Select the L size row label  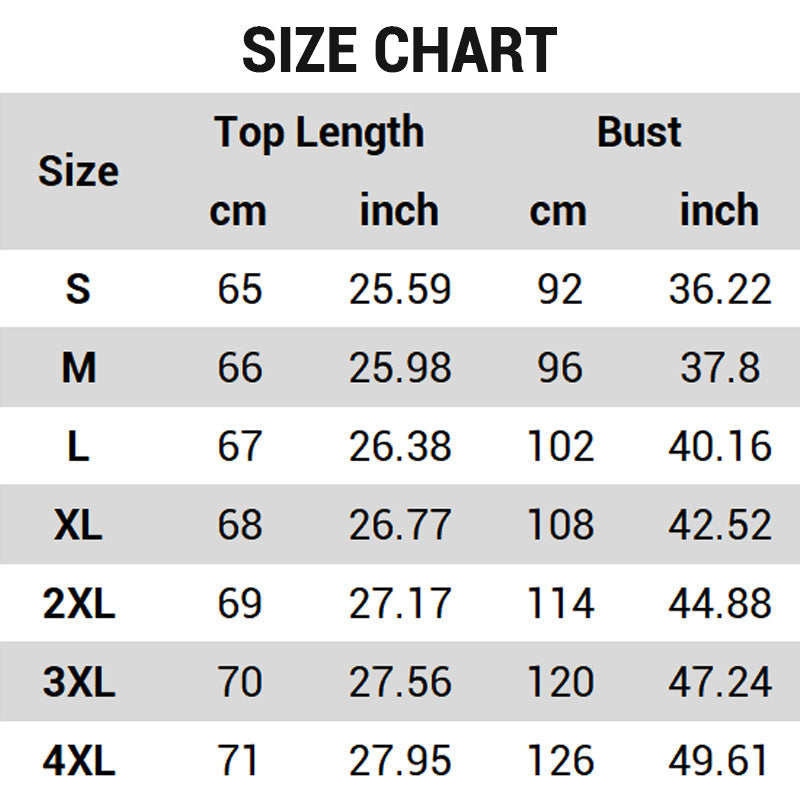(78, 446)
